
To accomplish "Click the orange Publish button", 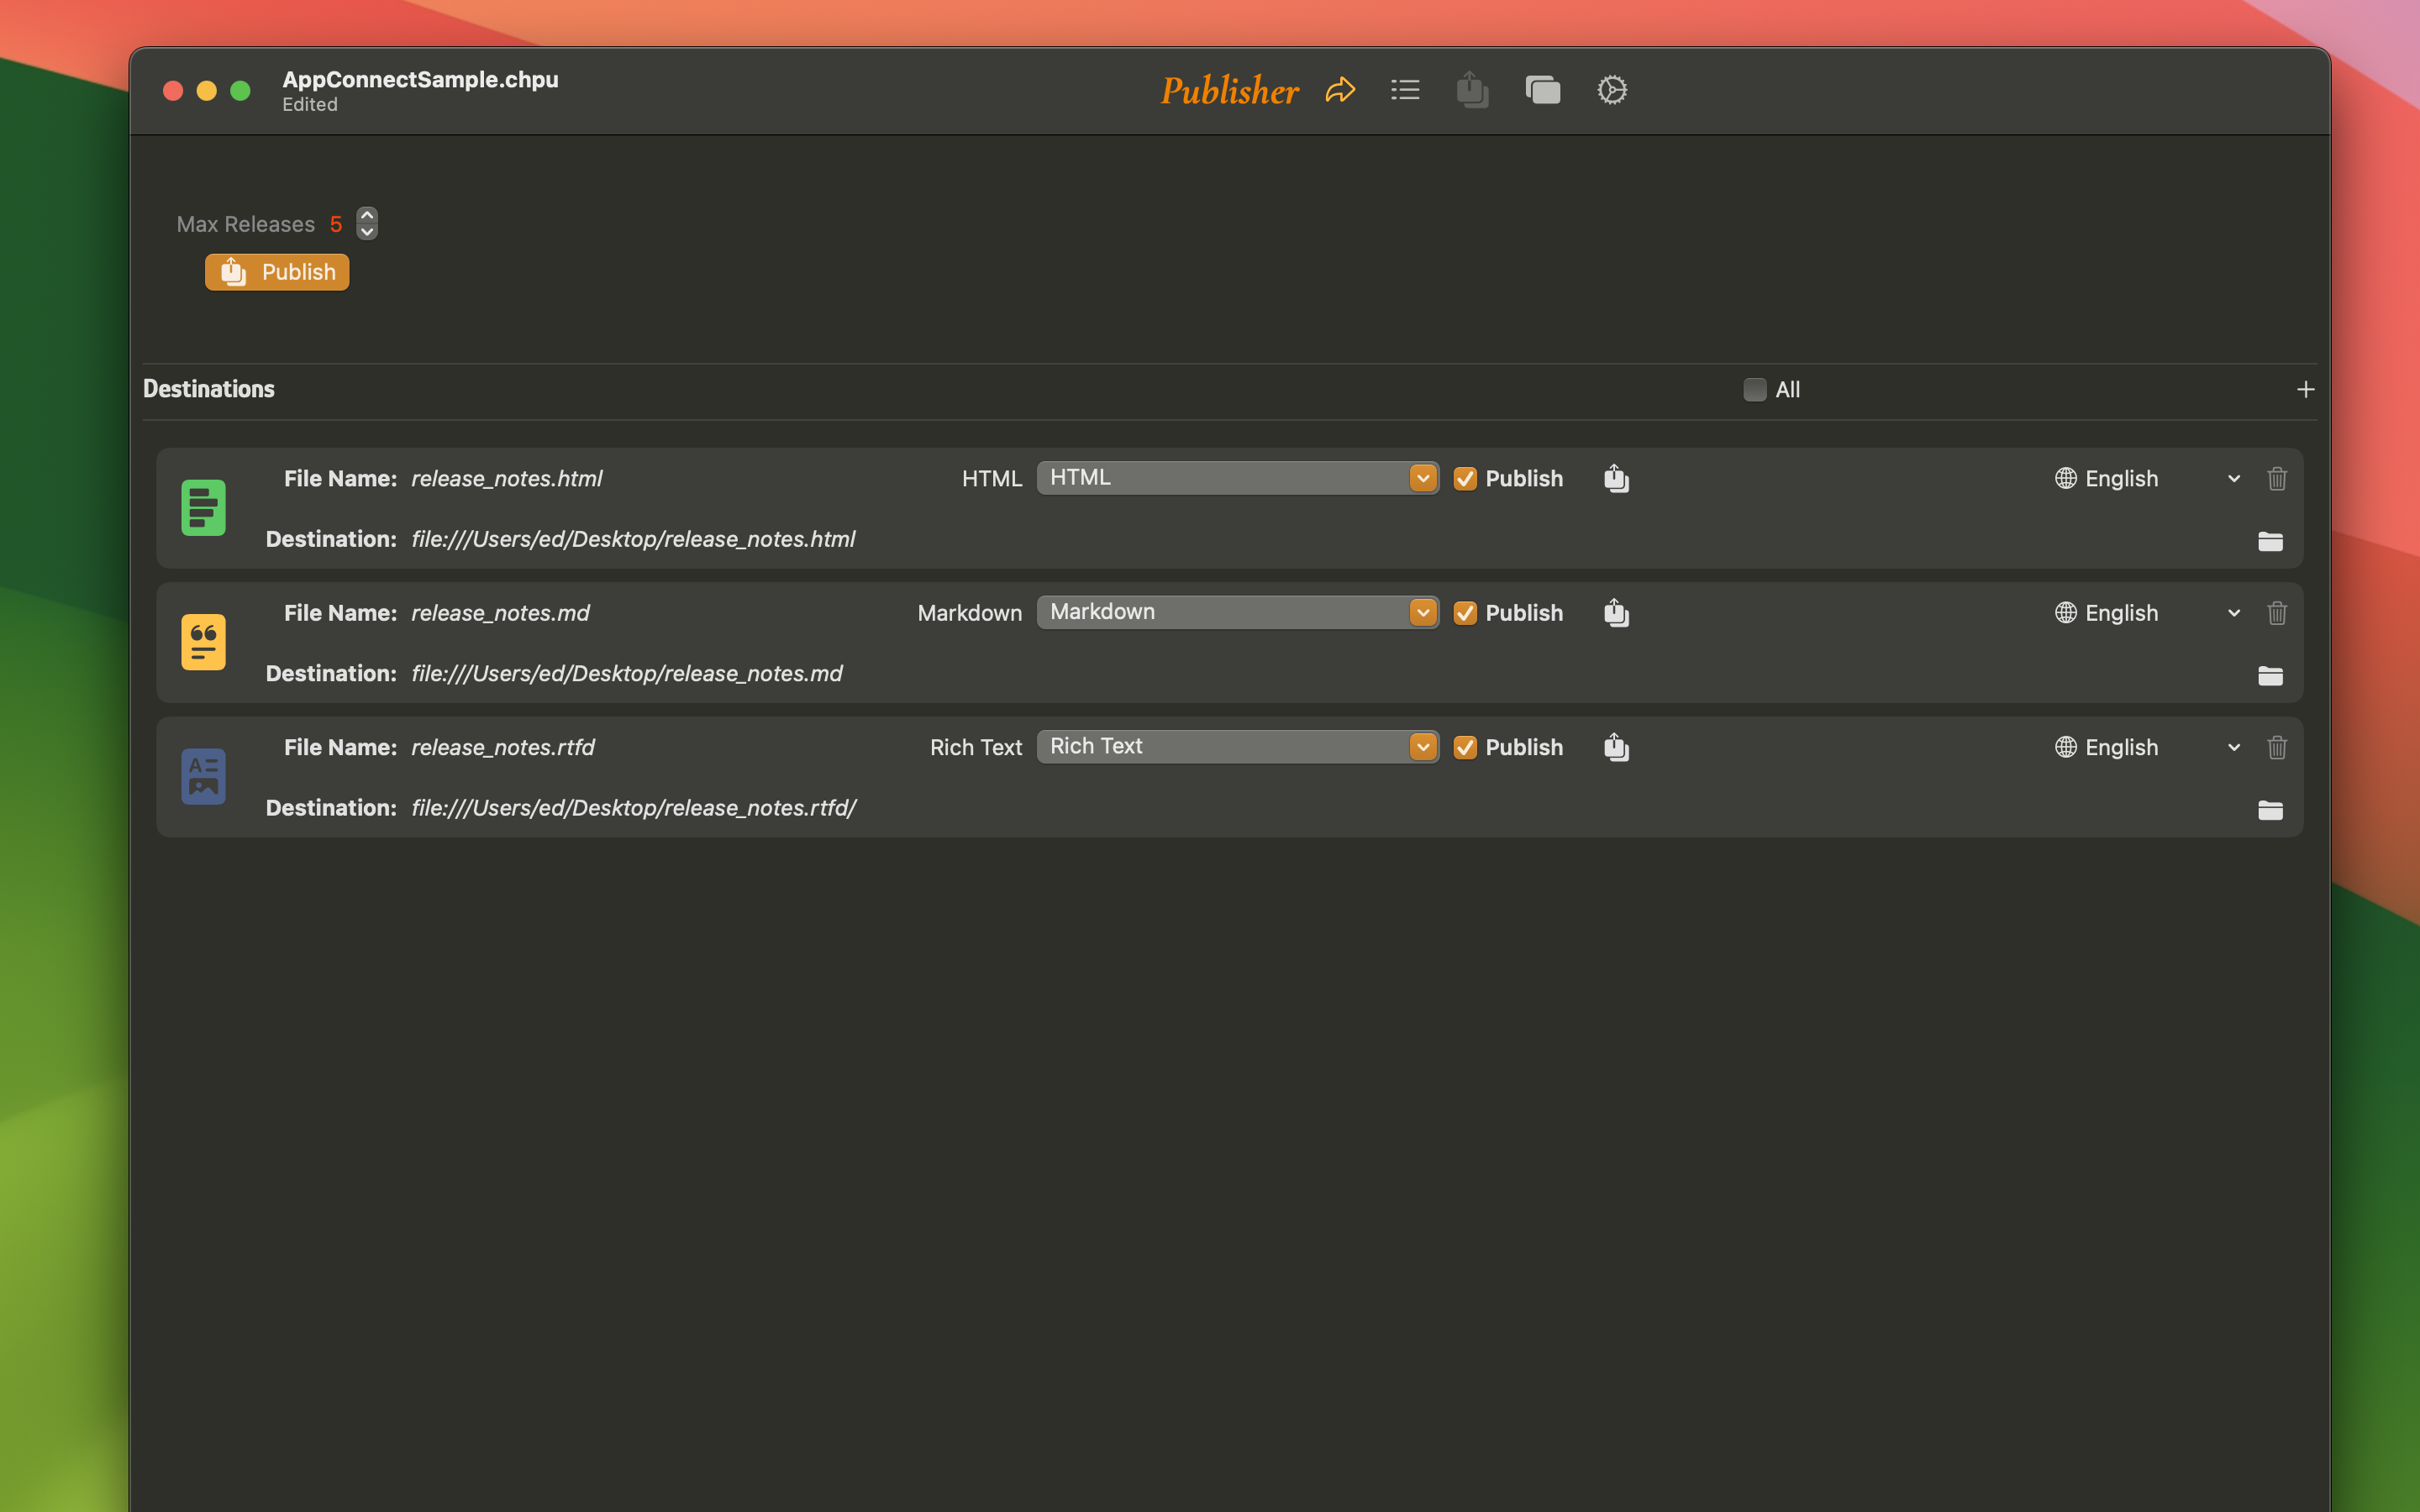I will pyautogui.click(x=277, y=272).
